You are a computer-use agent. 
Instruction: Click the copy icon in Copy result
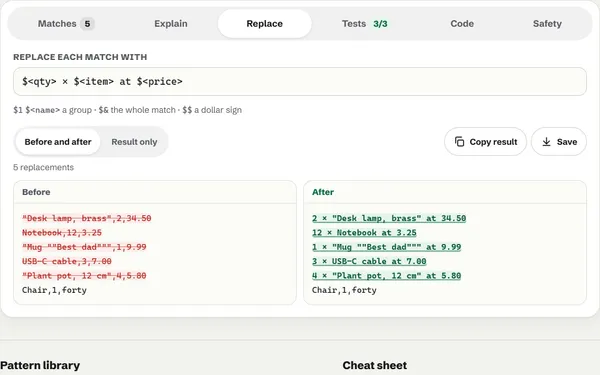point(459,142)
